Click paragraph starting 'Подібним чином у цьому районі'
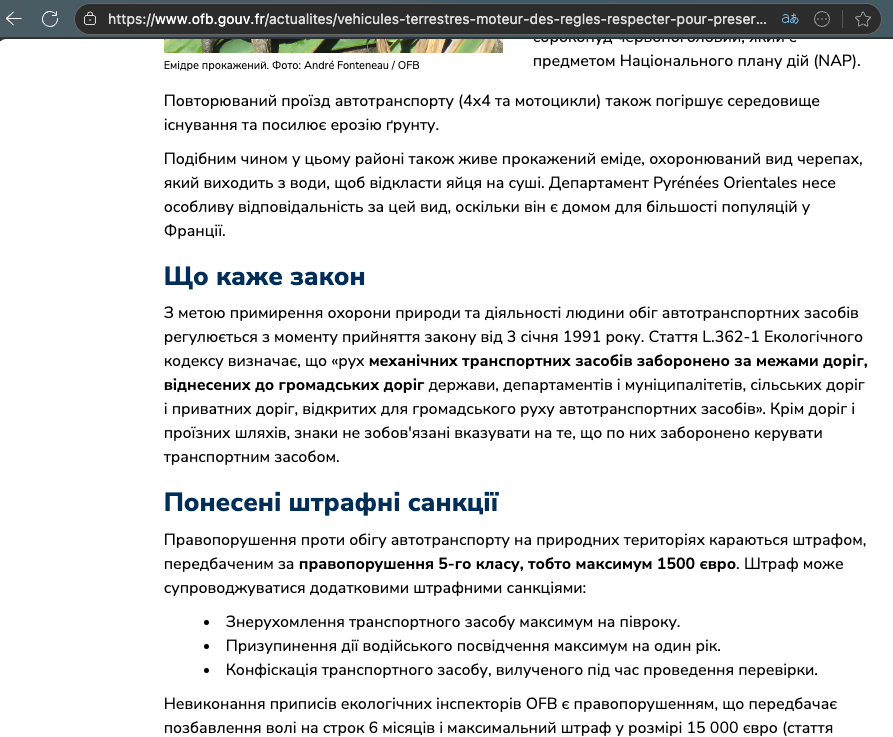 coord(513,195)
